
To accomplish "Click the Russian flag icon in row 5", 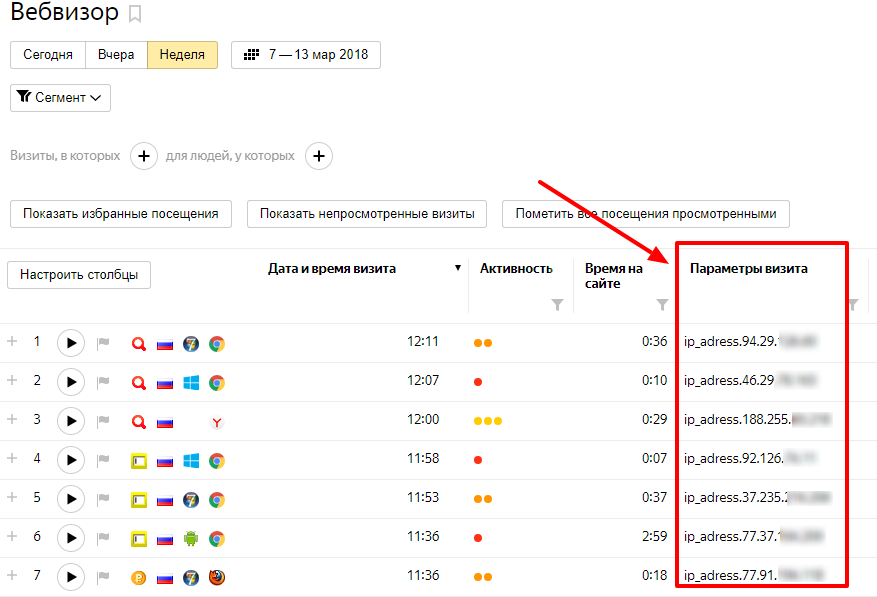I will (x=164, y=498).
